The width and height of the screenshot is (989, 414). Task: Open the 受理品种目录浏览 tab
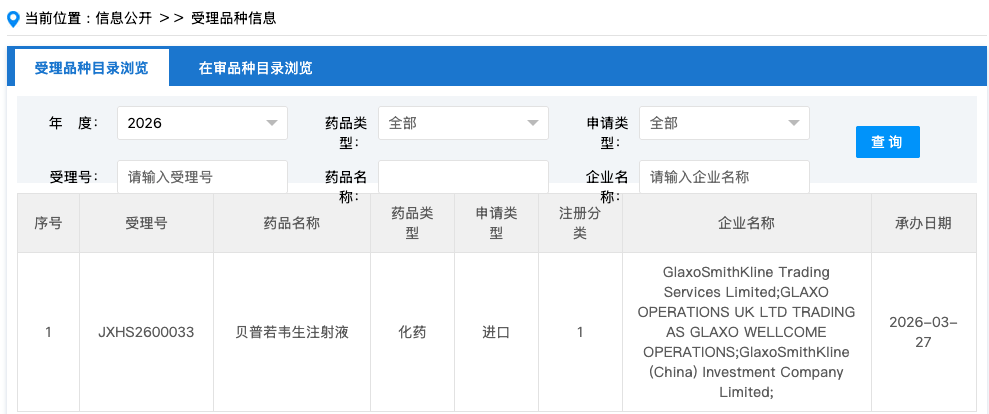pyautogui.click(x=91, y=68)
